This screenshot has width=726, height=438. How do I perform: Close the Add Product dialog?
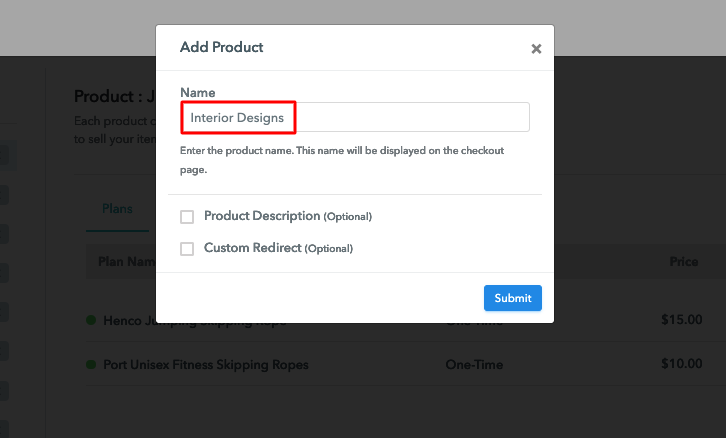point(536,49)
